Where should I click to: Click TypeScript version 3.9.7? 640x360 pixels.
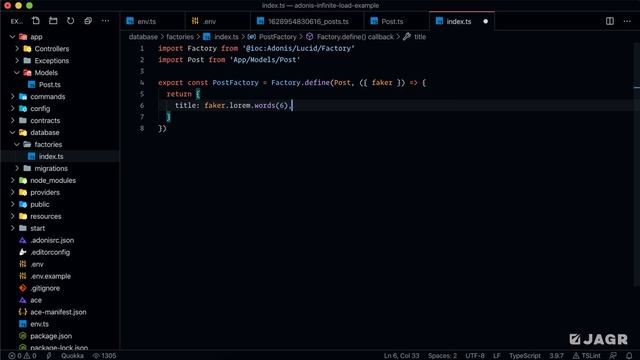(x=556, y=356)
